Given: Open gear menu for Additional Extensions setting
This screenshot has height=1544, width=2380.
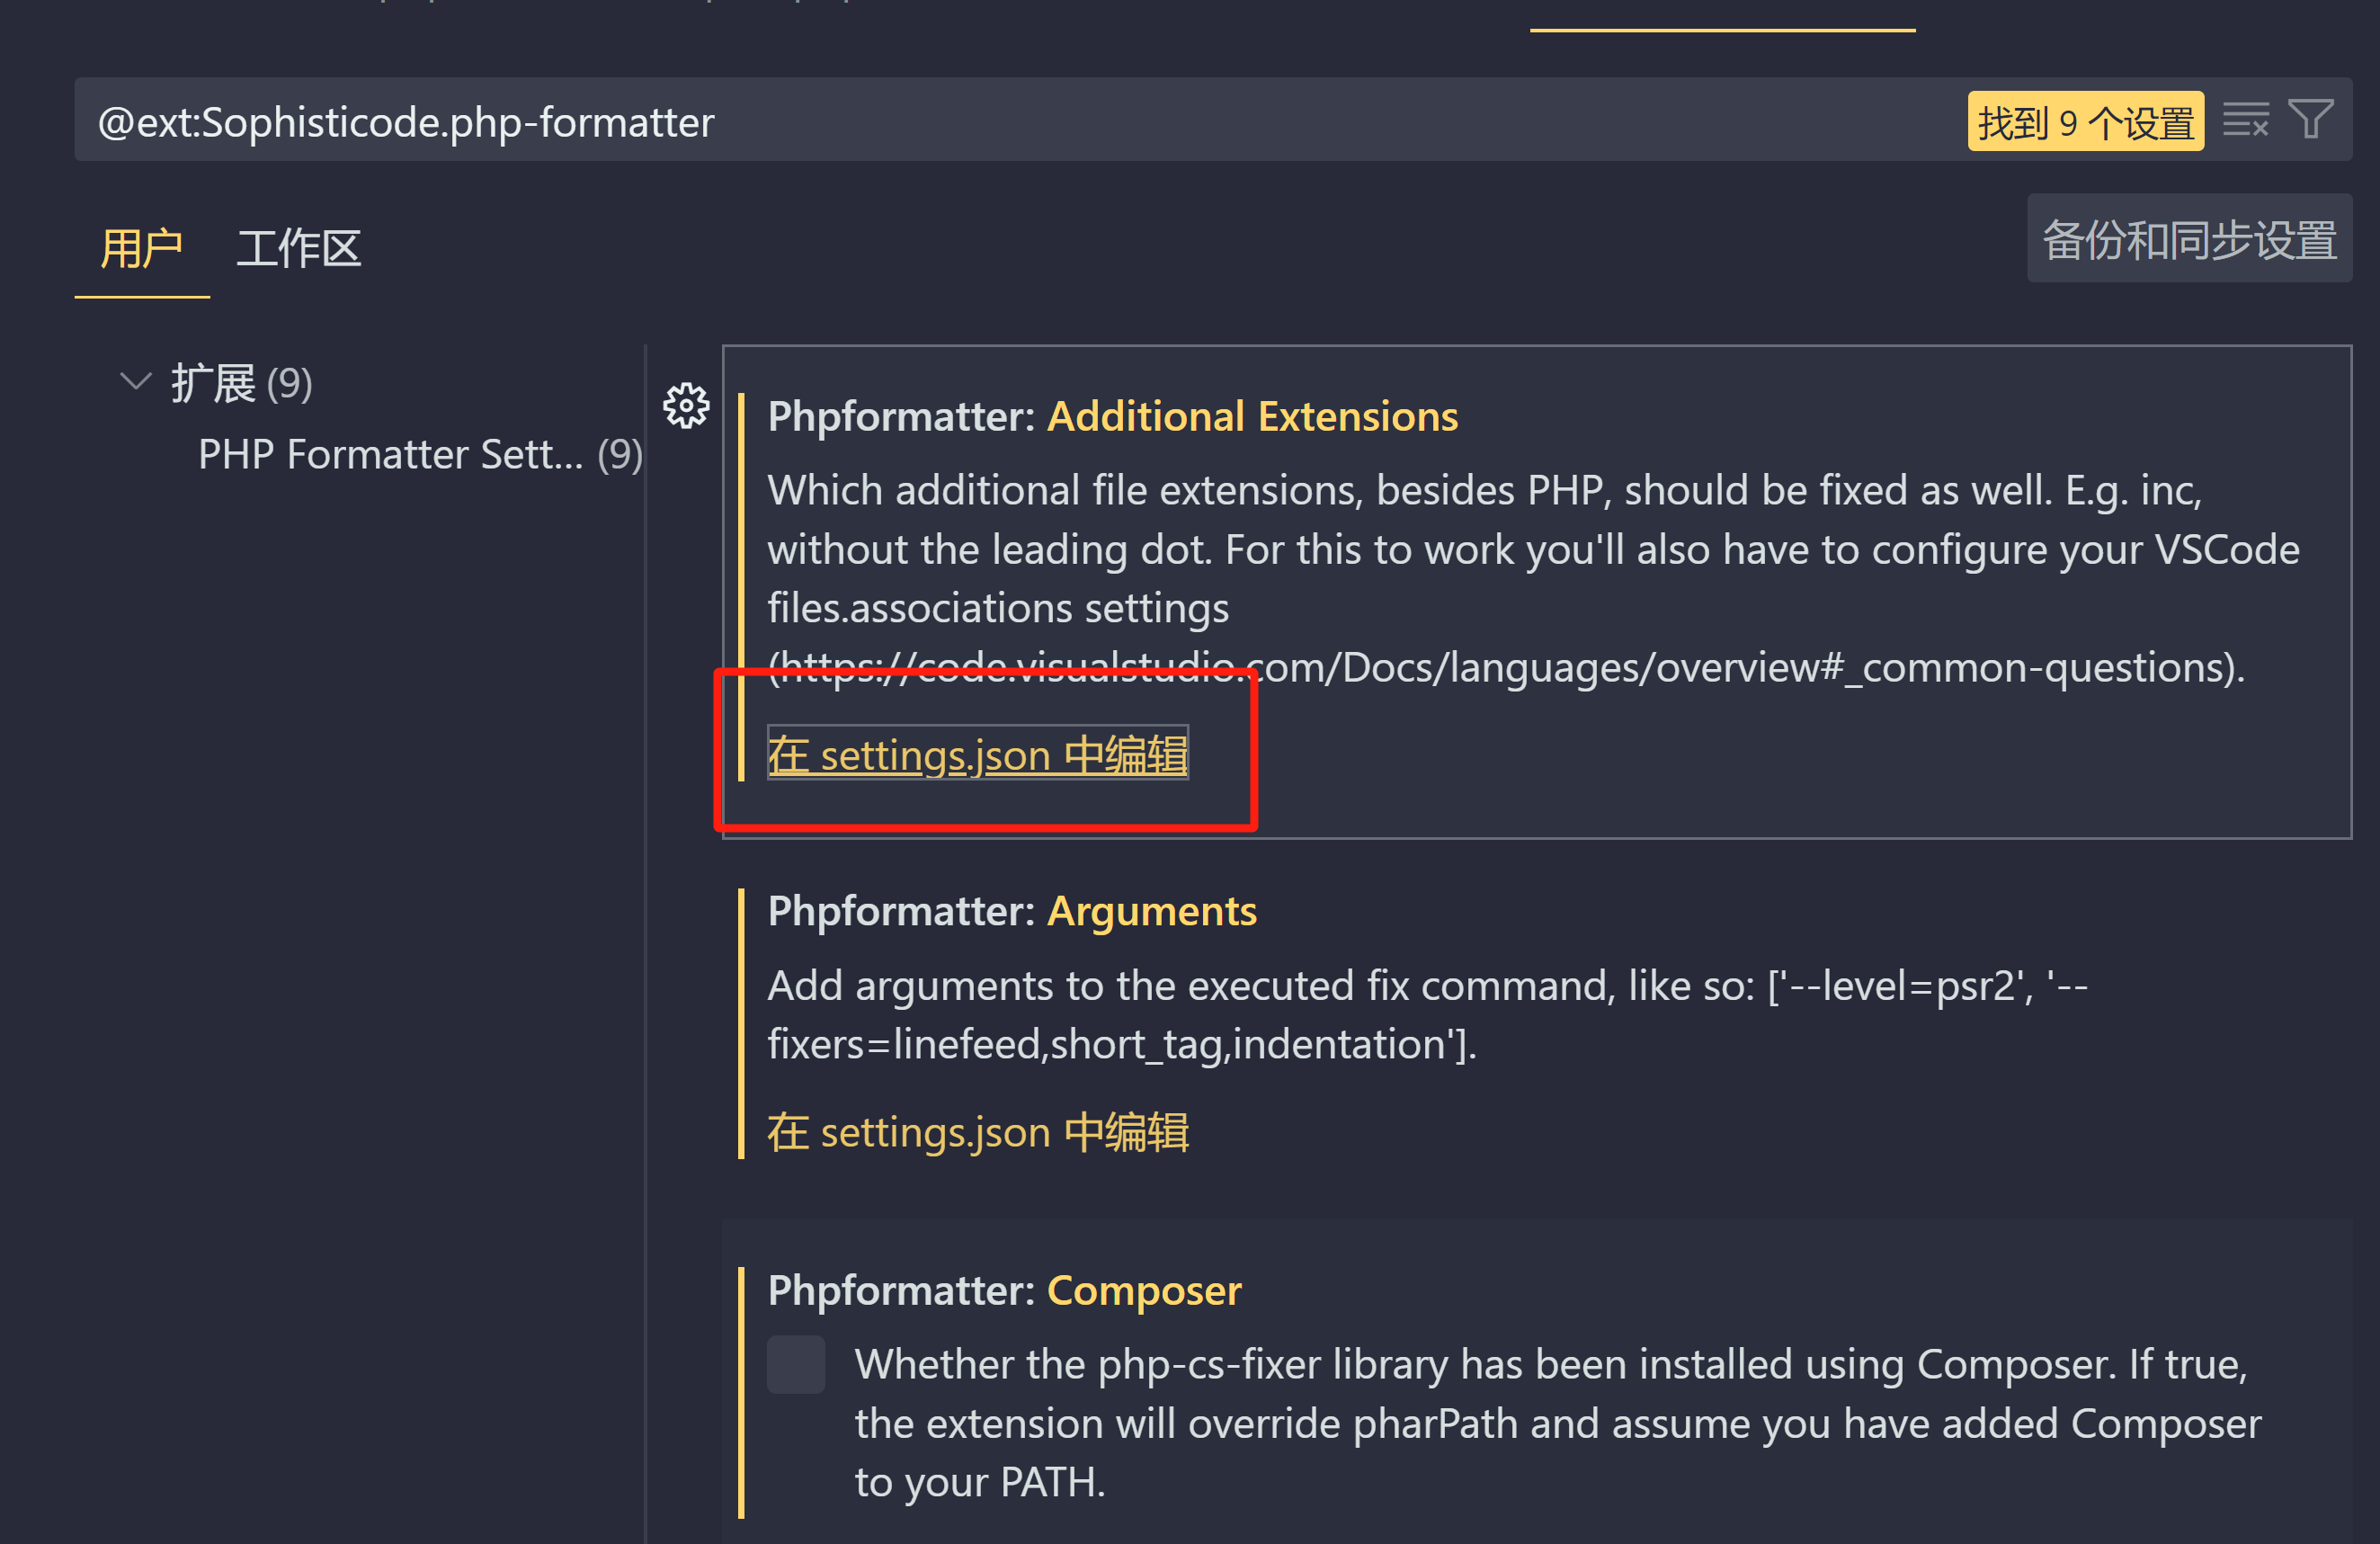Looking at the screenshot, I should coord(686,406).
